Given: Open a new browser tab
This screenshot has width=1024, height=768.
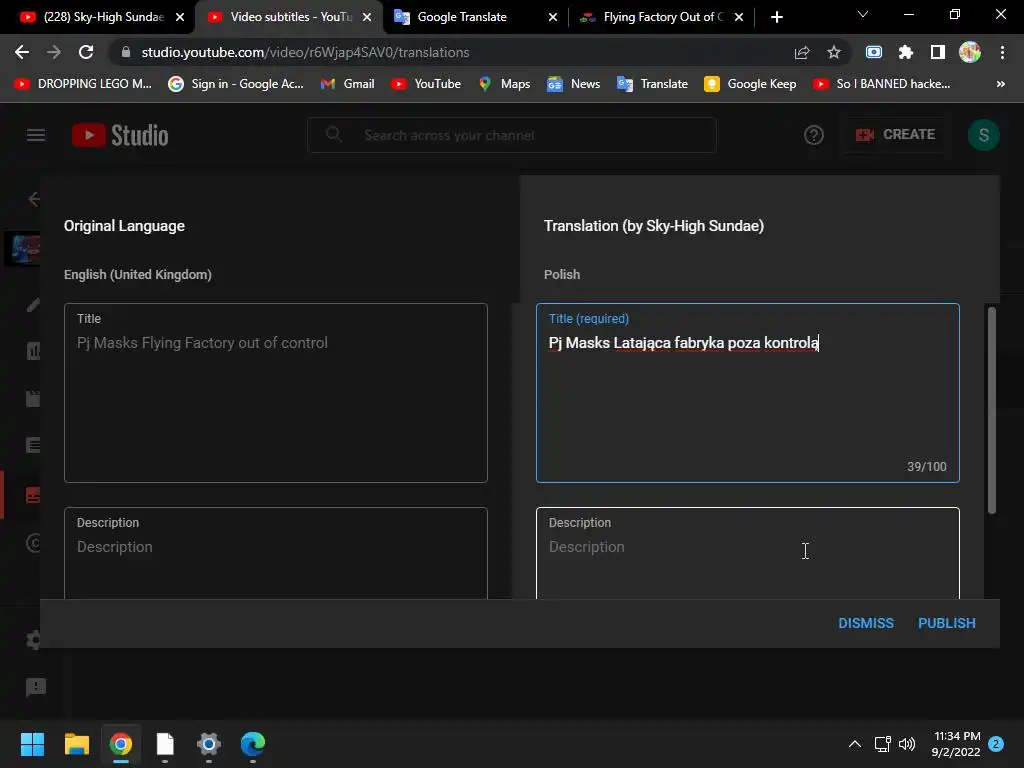Looking at the screenshot, I should (776, 17).
